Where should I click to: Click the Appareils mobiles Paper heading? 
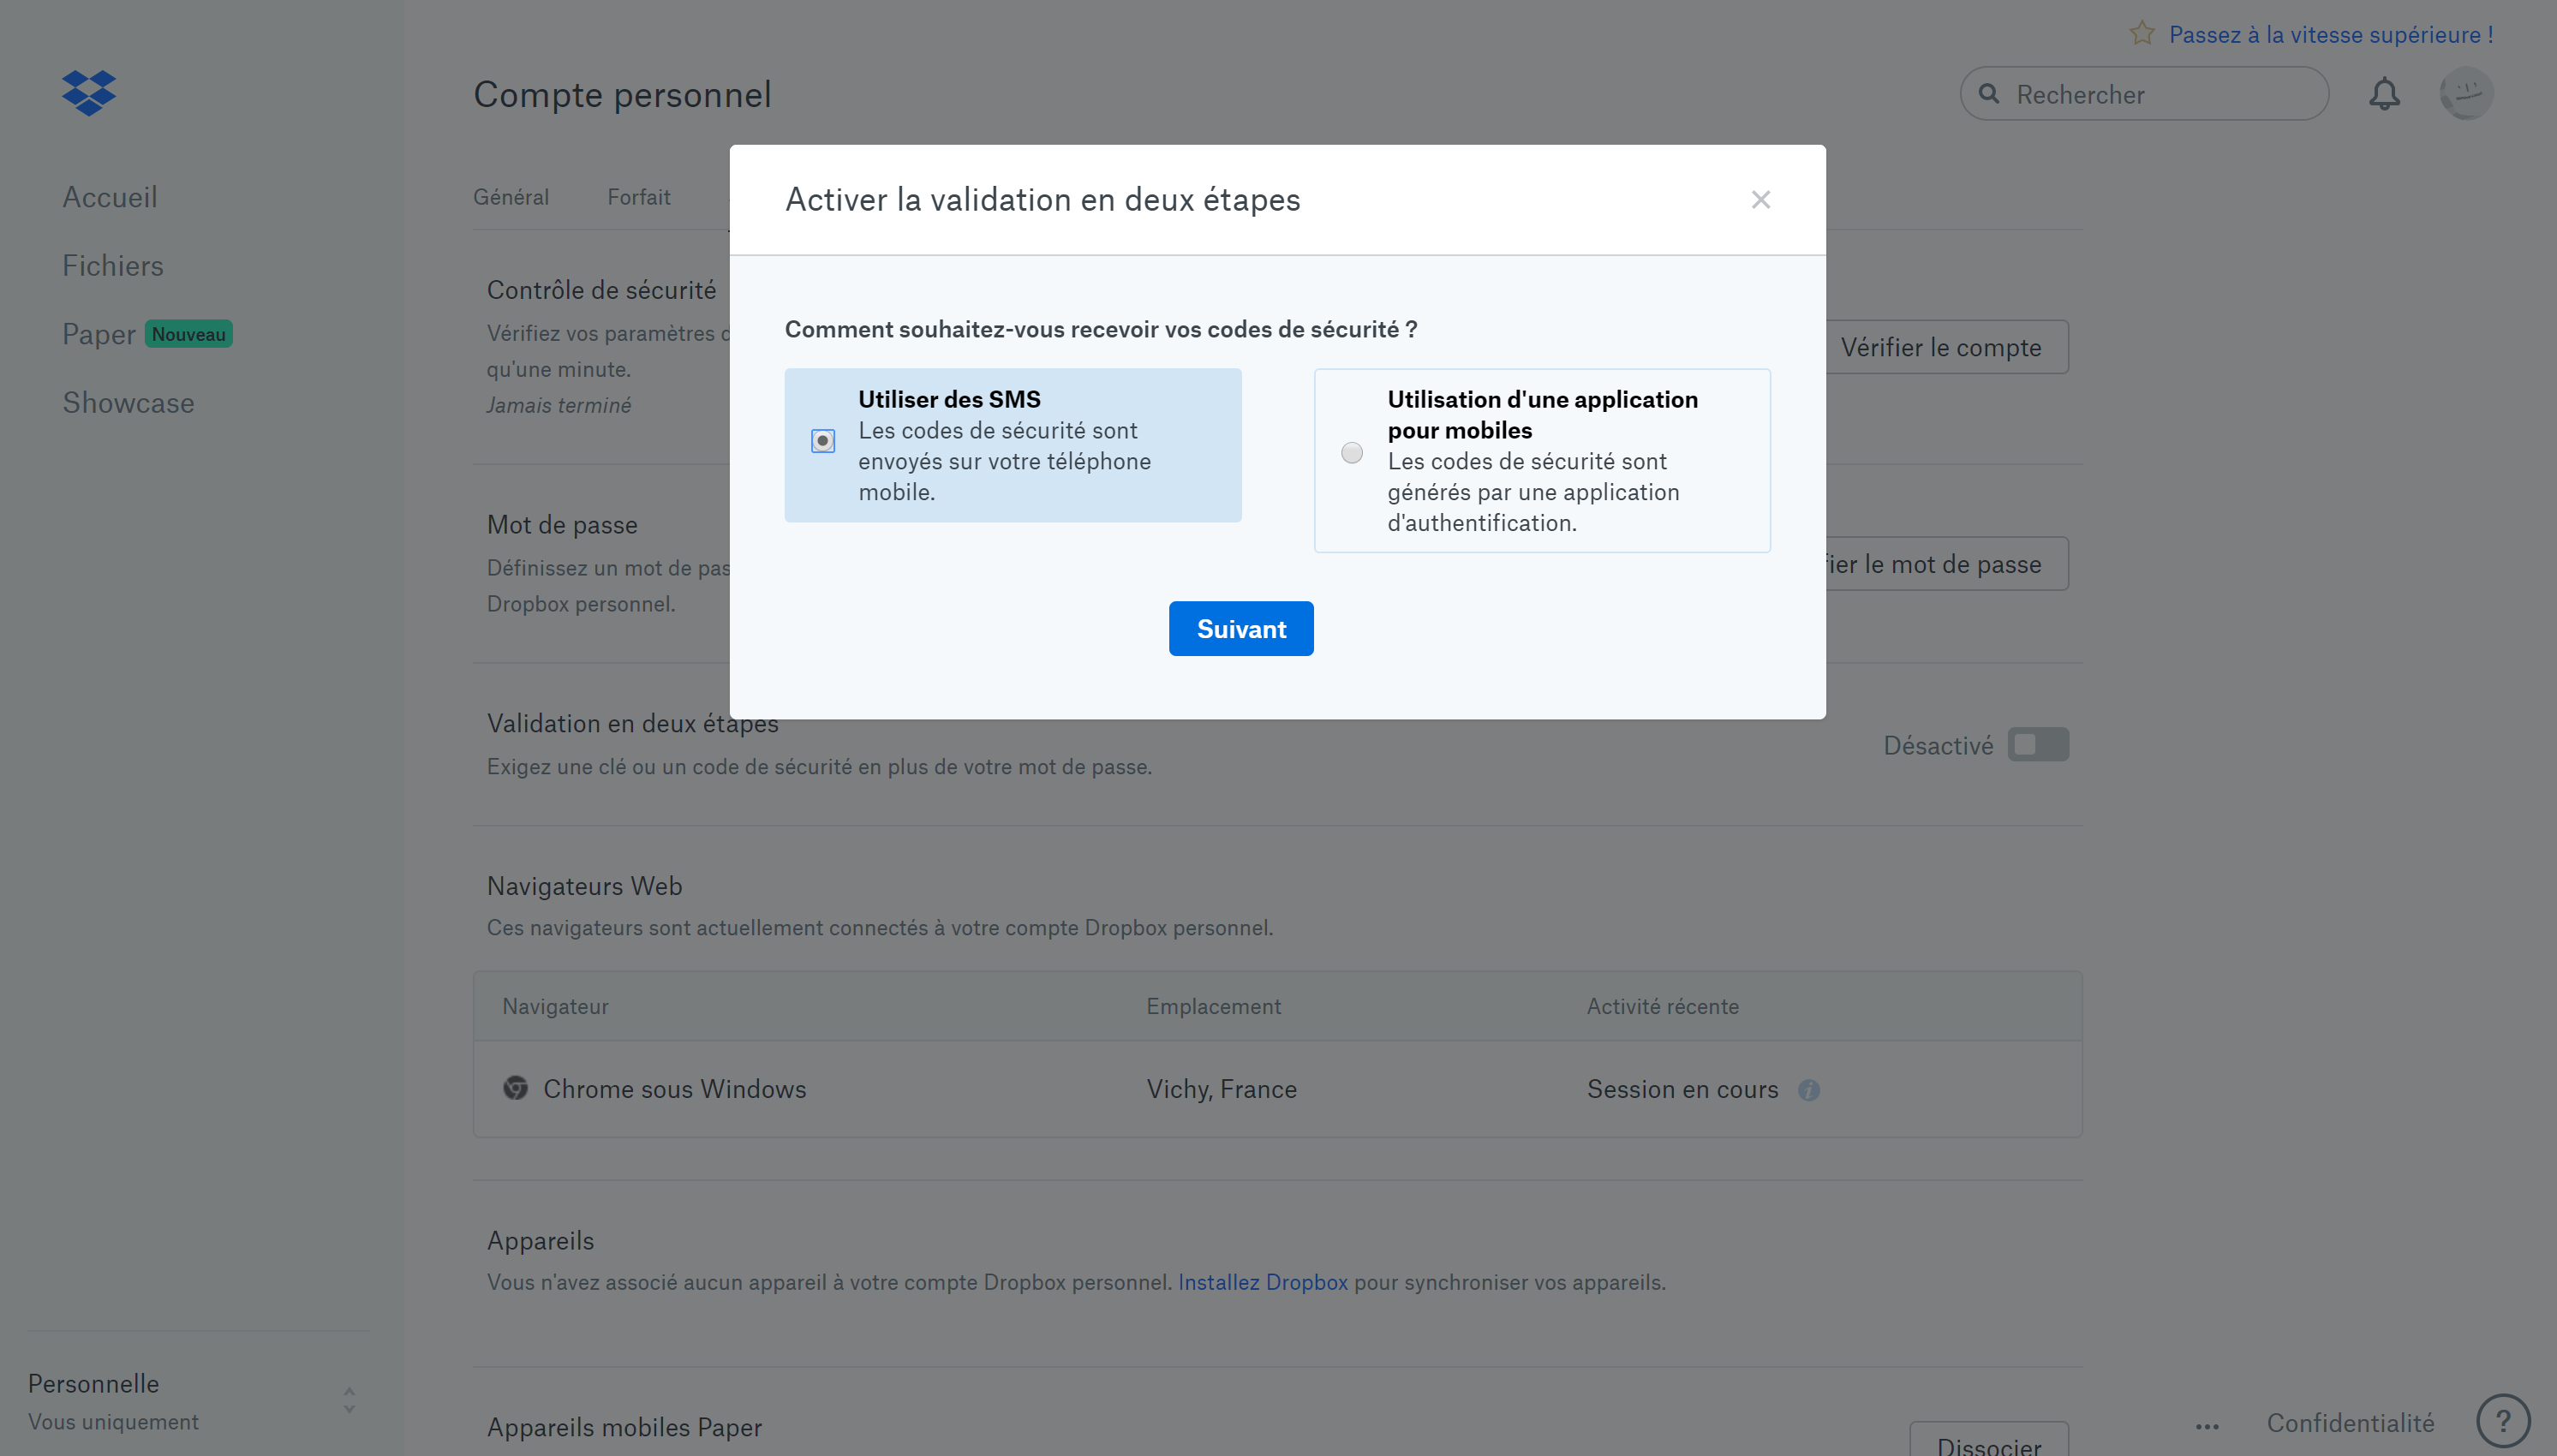pos(624,1427)
